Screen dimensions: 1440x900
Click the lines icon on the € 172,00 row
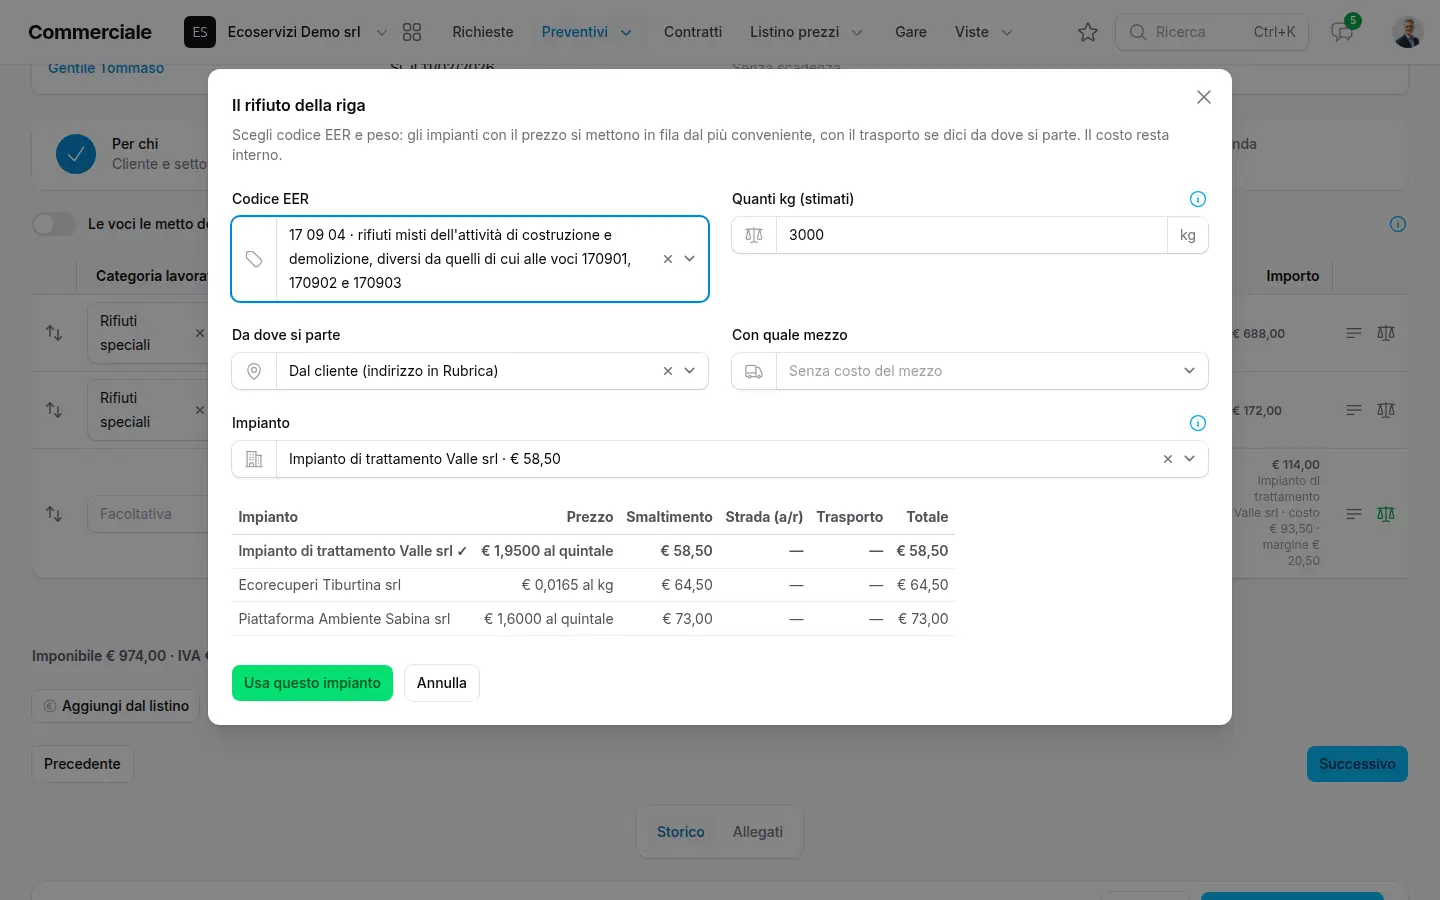(x=1354, y=410)
